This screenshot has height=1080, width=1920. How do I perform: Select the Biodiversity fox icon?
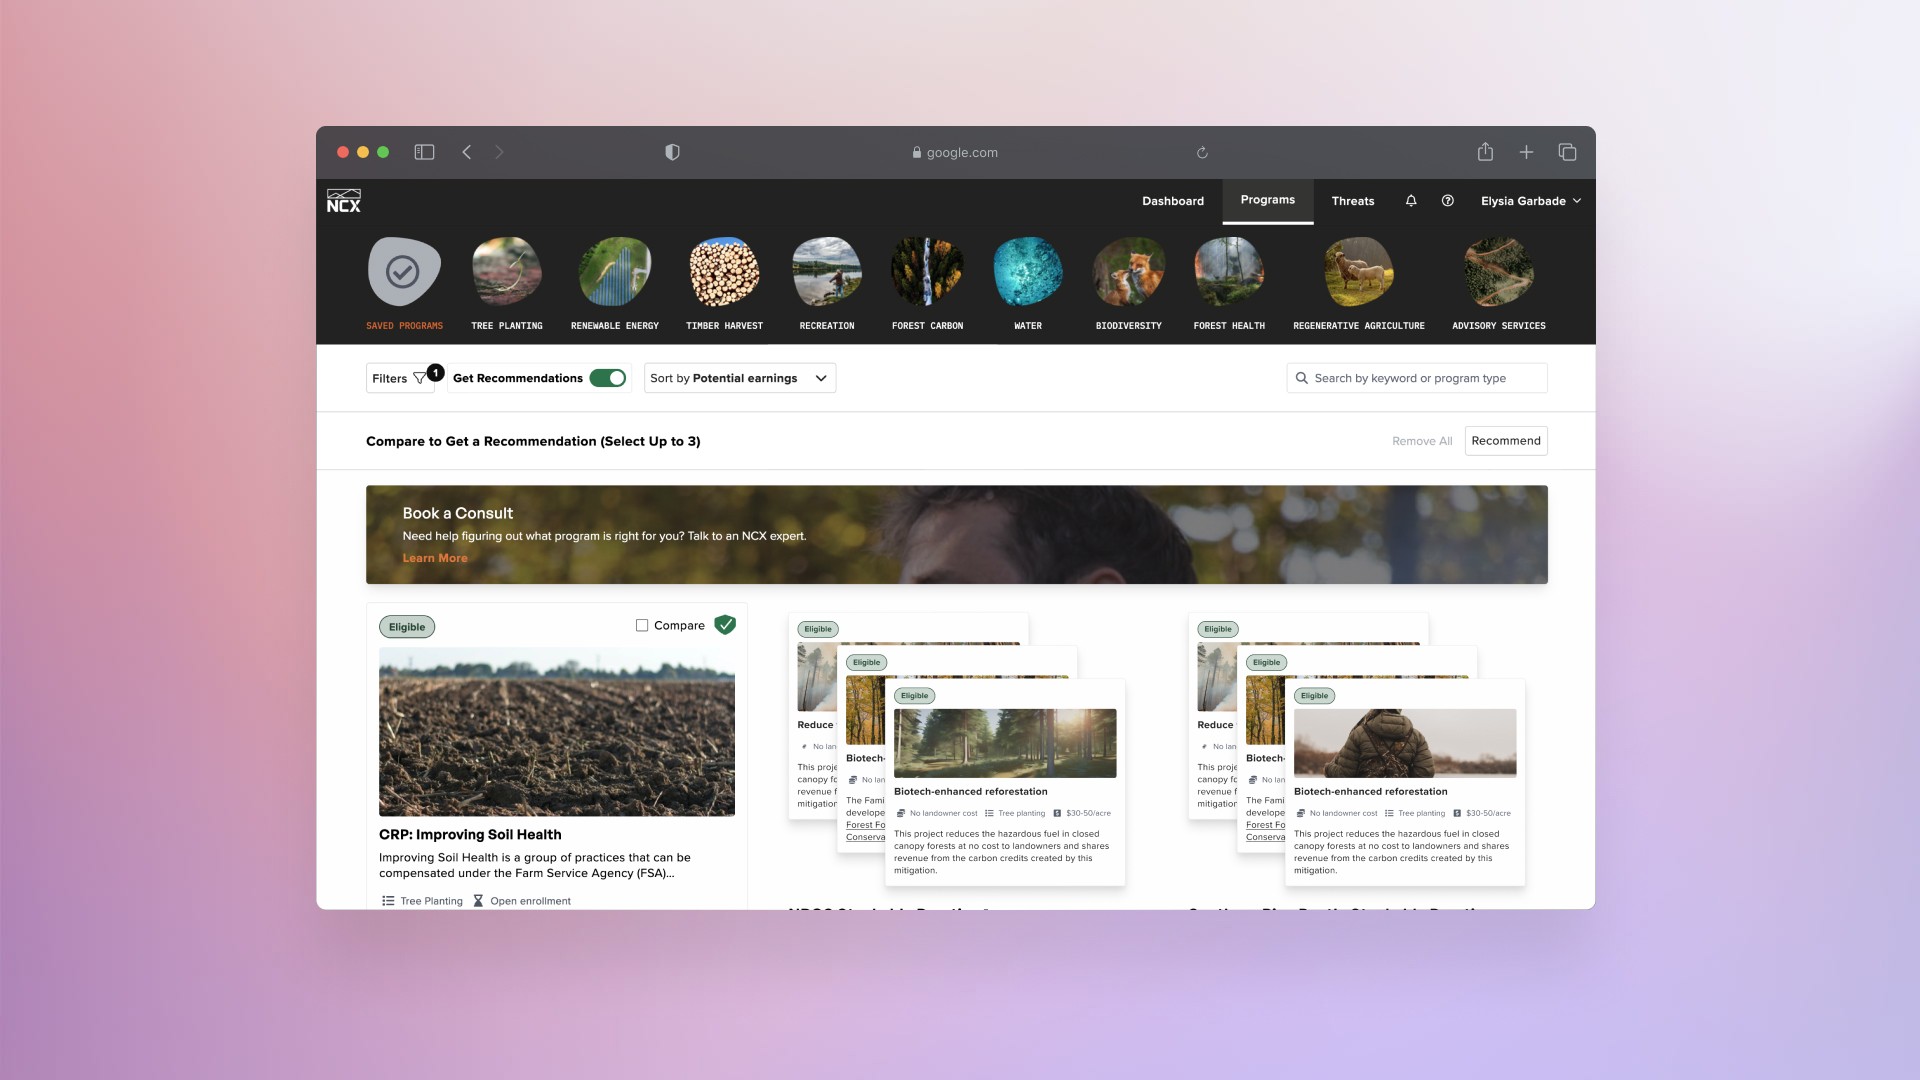click(x=1128, y=272)
